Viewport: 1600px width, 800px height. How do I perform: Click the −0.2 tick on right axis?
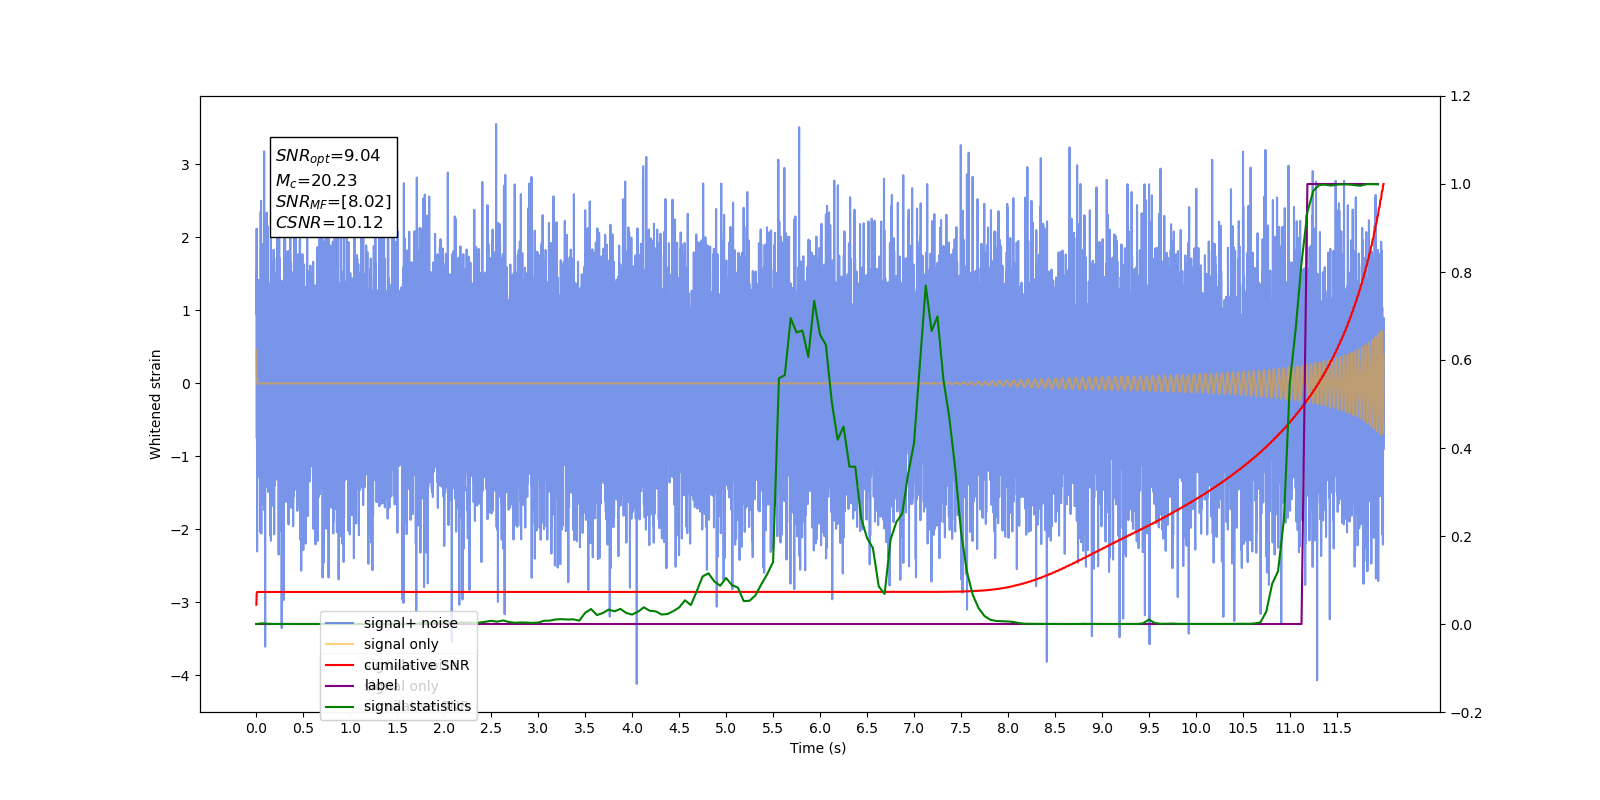(1465, 713)
